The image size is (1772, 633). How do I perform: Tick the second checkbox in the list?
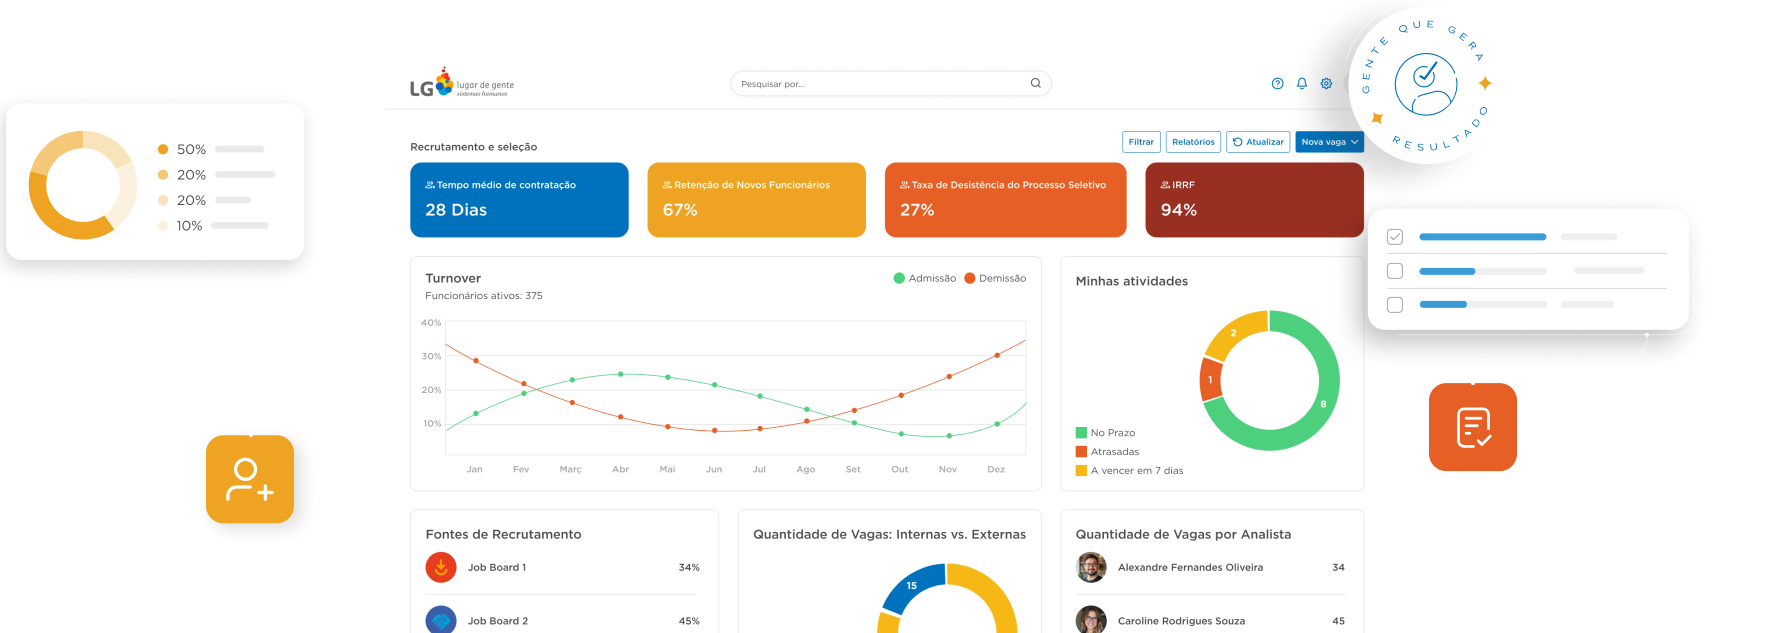click(1395, 271)
